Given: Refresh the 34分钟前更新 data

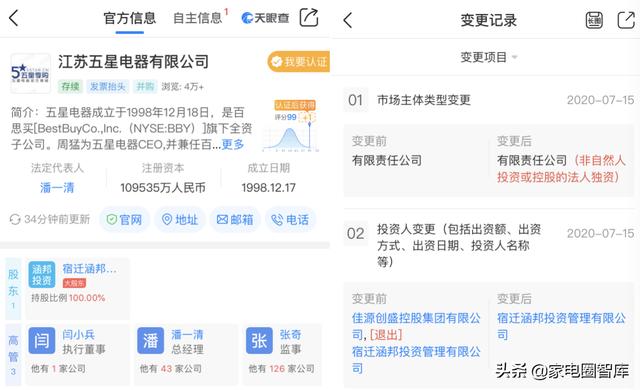Looking at the screenshot, I should [x=15, y=219].
